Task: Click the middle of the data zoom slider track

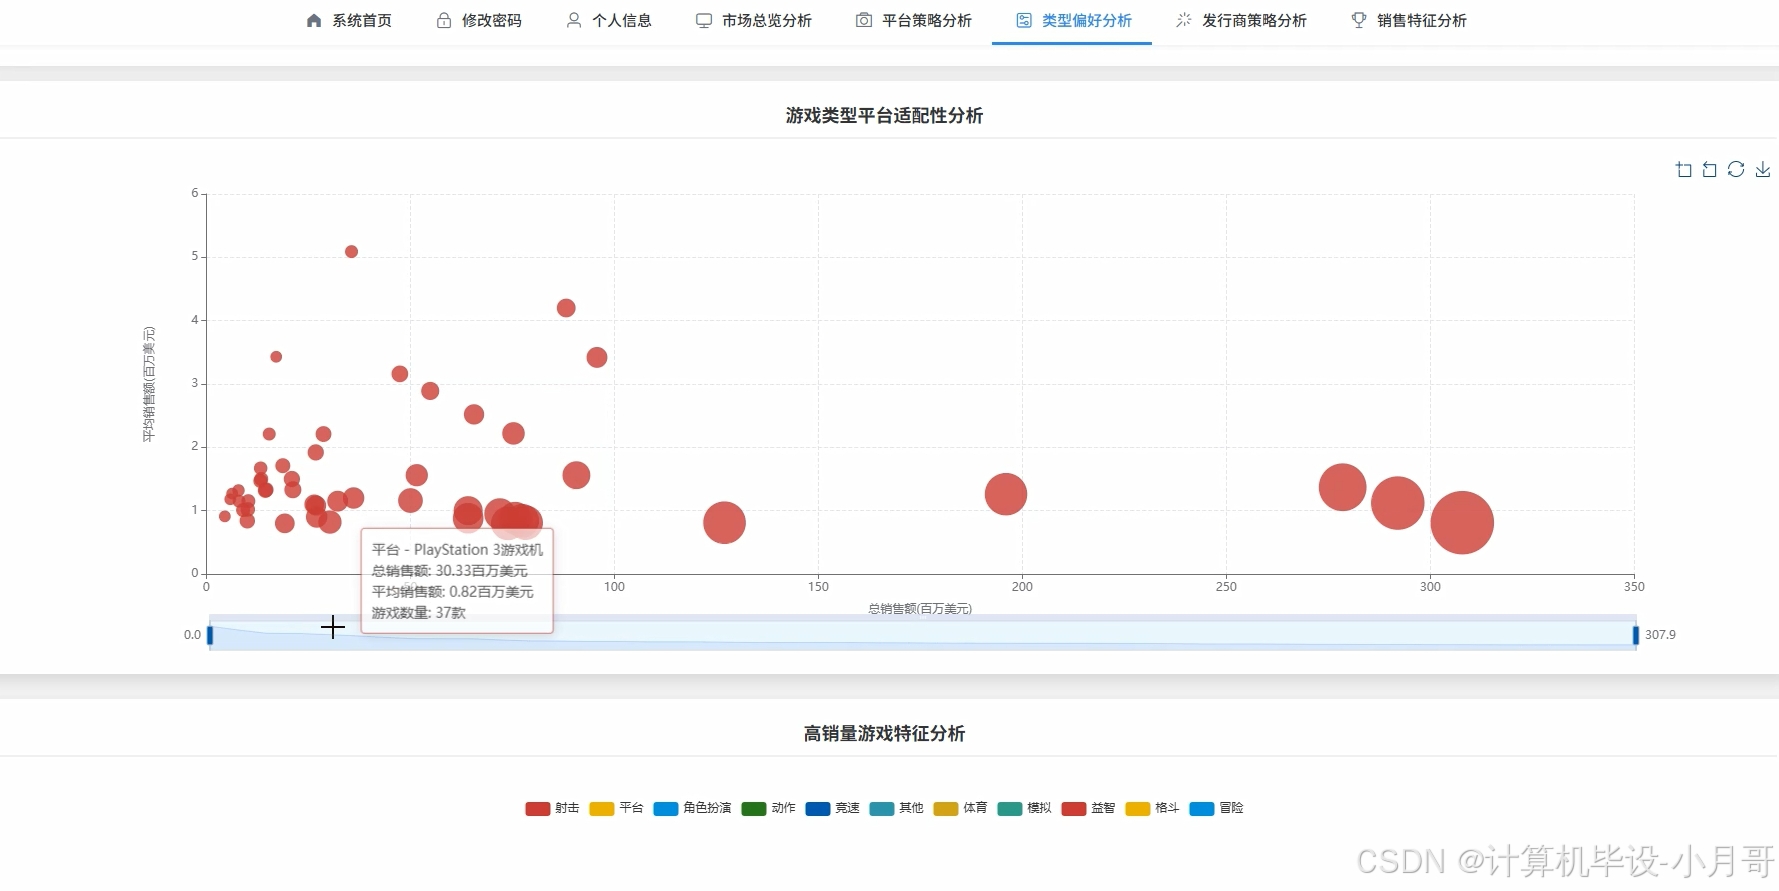Action: click(923, 635)
